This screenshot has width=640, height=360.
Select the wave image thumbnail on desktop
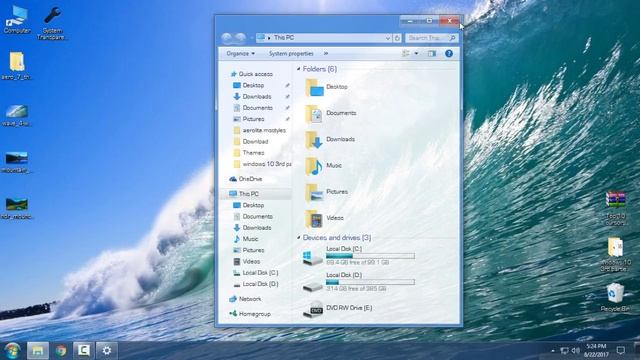tap(17, 116)
